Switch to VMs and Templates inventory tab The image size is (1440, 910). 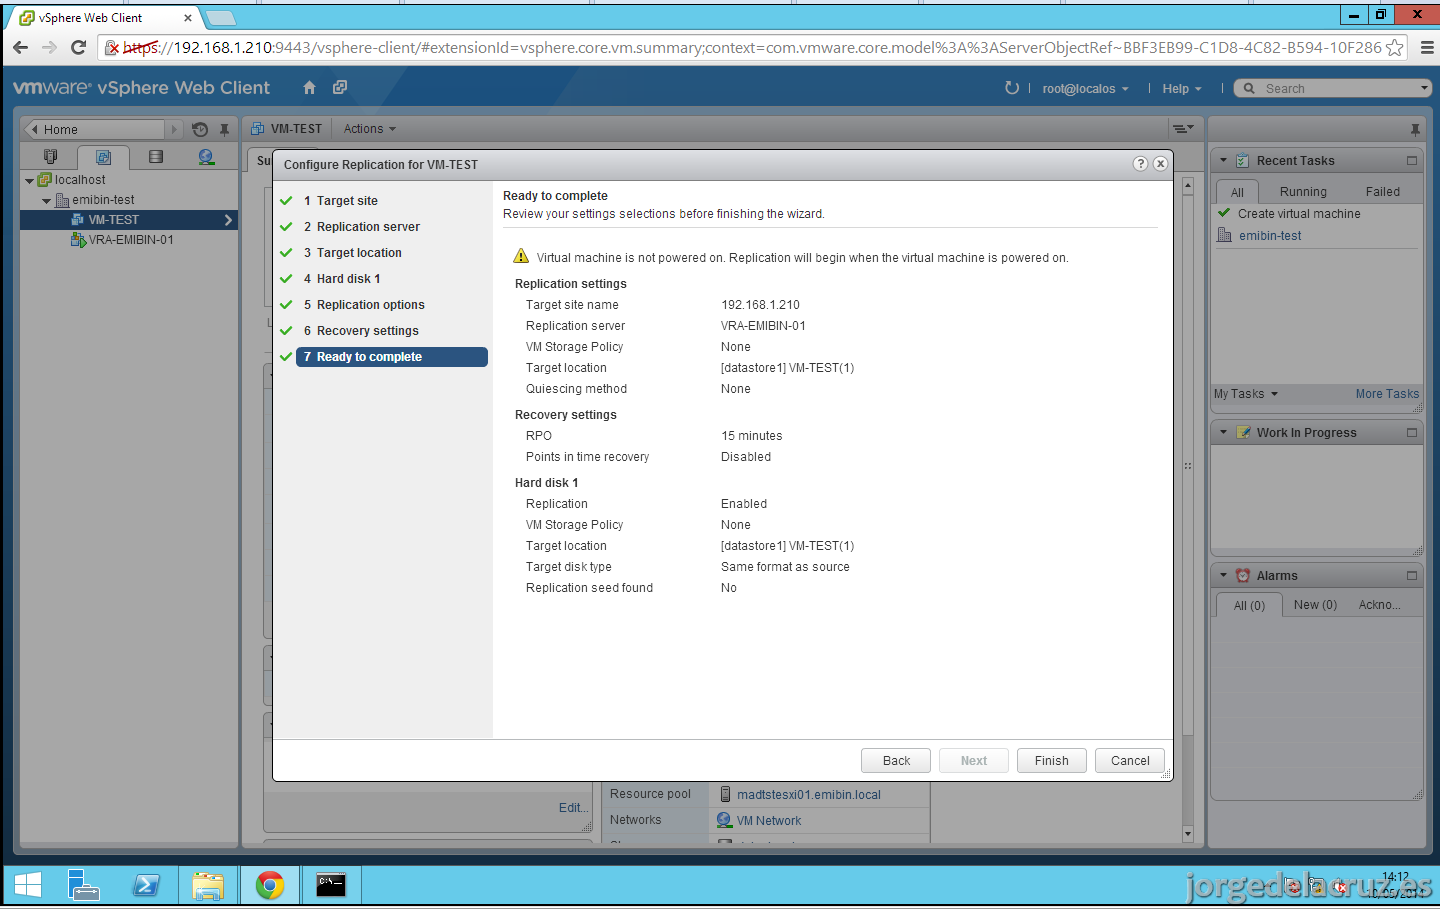point(103,157)
